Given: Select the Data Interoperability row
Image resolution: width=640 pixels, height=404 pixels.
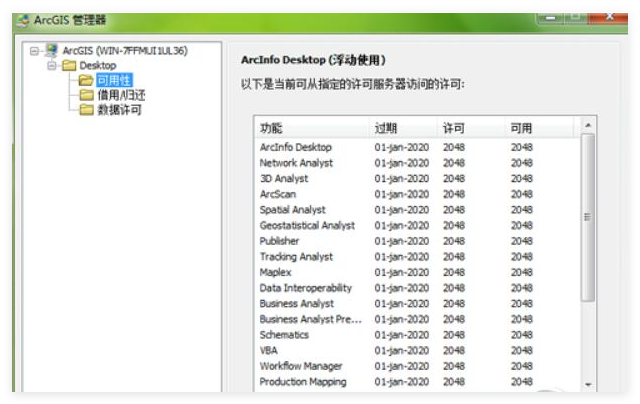Looking at the screenshot, I should (x=416, y=288).
